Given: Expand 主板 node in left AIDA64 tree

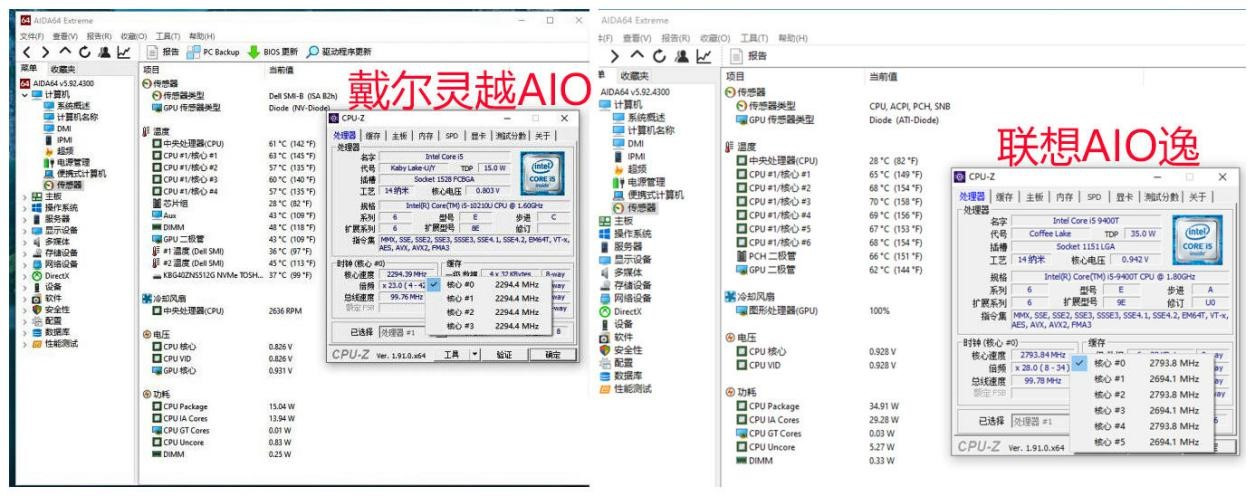Looking at the screenshot, I should pyautogui.click(x=24, y=196).
